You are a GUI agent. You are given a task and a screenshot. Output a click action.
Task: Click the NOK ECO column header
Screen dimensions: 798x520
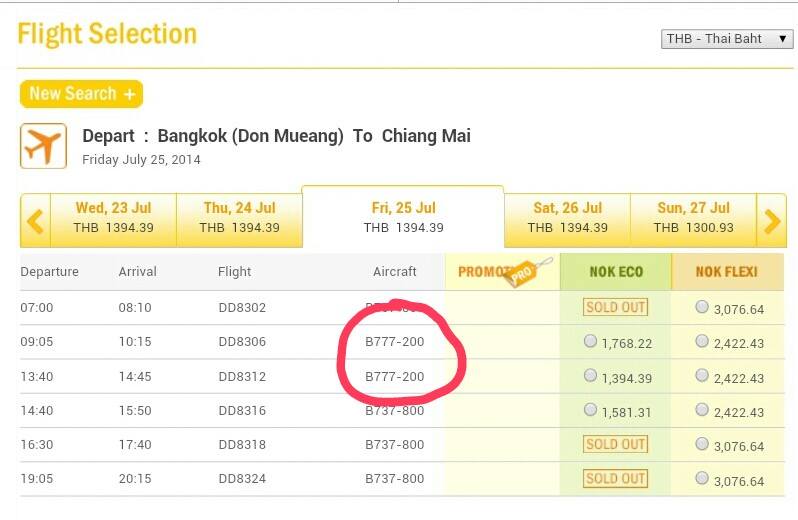coord(615,272)
